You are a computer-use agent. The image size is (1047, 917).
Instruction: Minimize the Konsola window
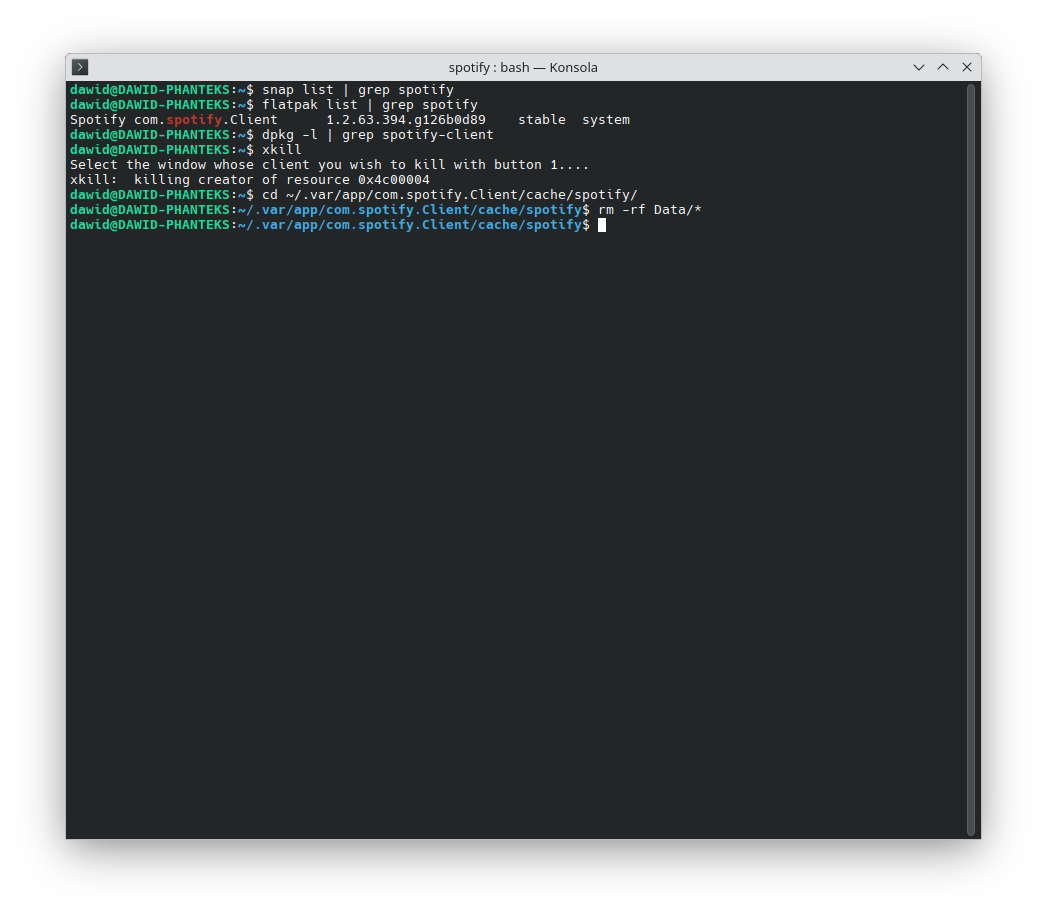click(919, 67)
